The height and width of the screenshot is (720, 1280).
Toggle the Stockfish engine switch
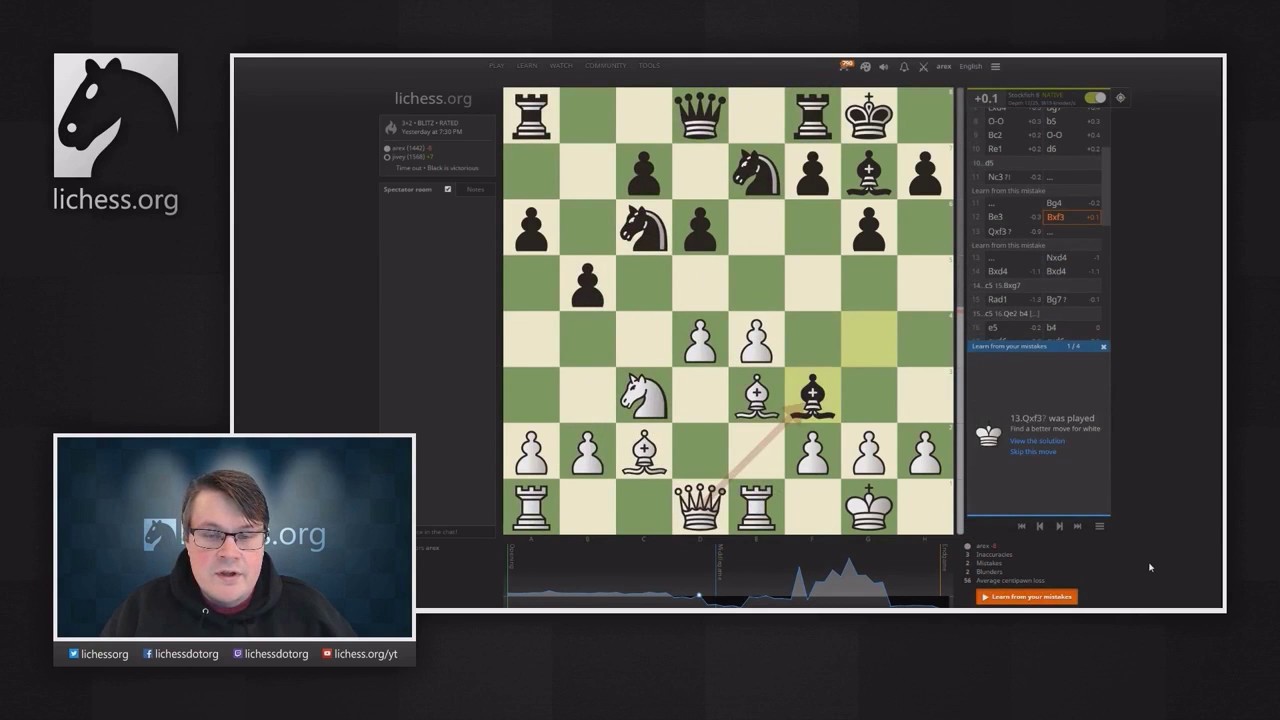coord(1095,98)
